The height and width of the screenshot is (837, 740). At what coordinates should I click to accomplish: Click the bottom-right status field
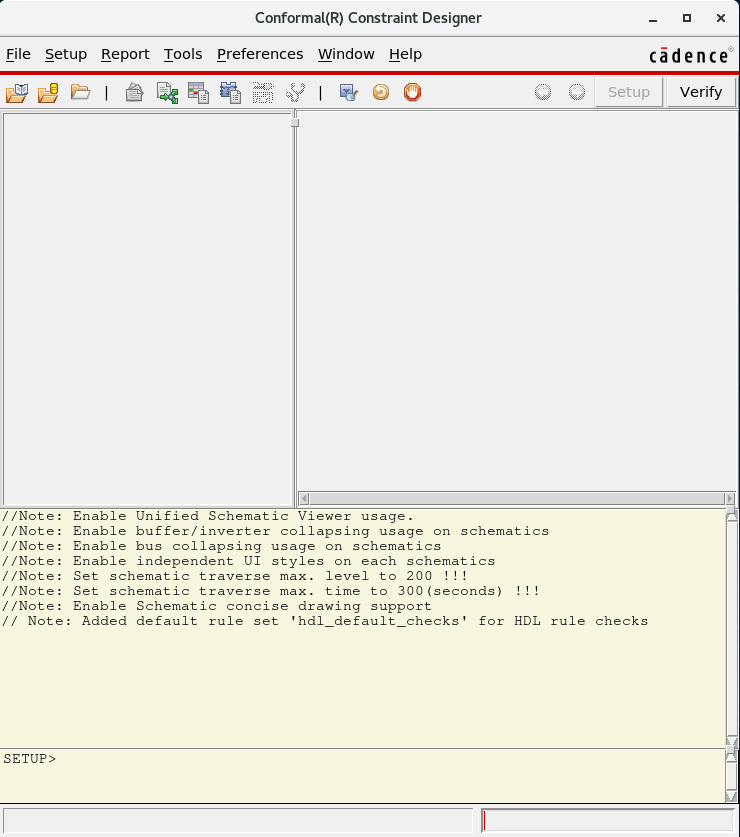coord(608,820)
